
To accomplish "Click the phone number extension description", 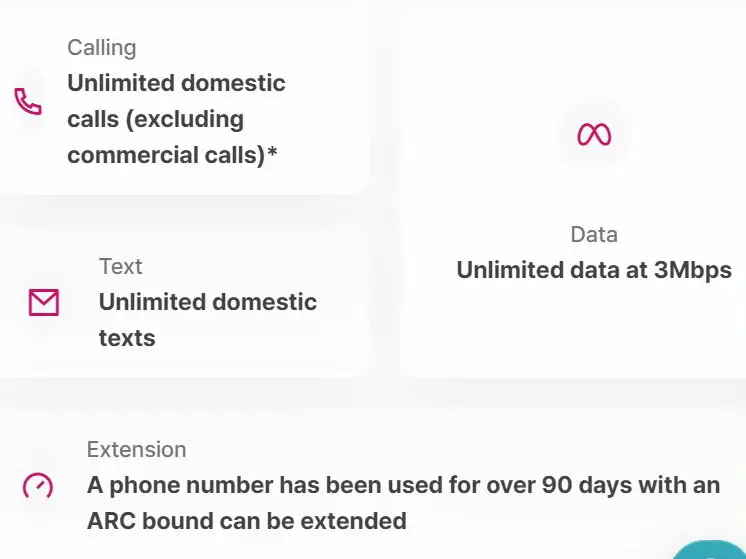I will click(x=403, y=503).
